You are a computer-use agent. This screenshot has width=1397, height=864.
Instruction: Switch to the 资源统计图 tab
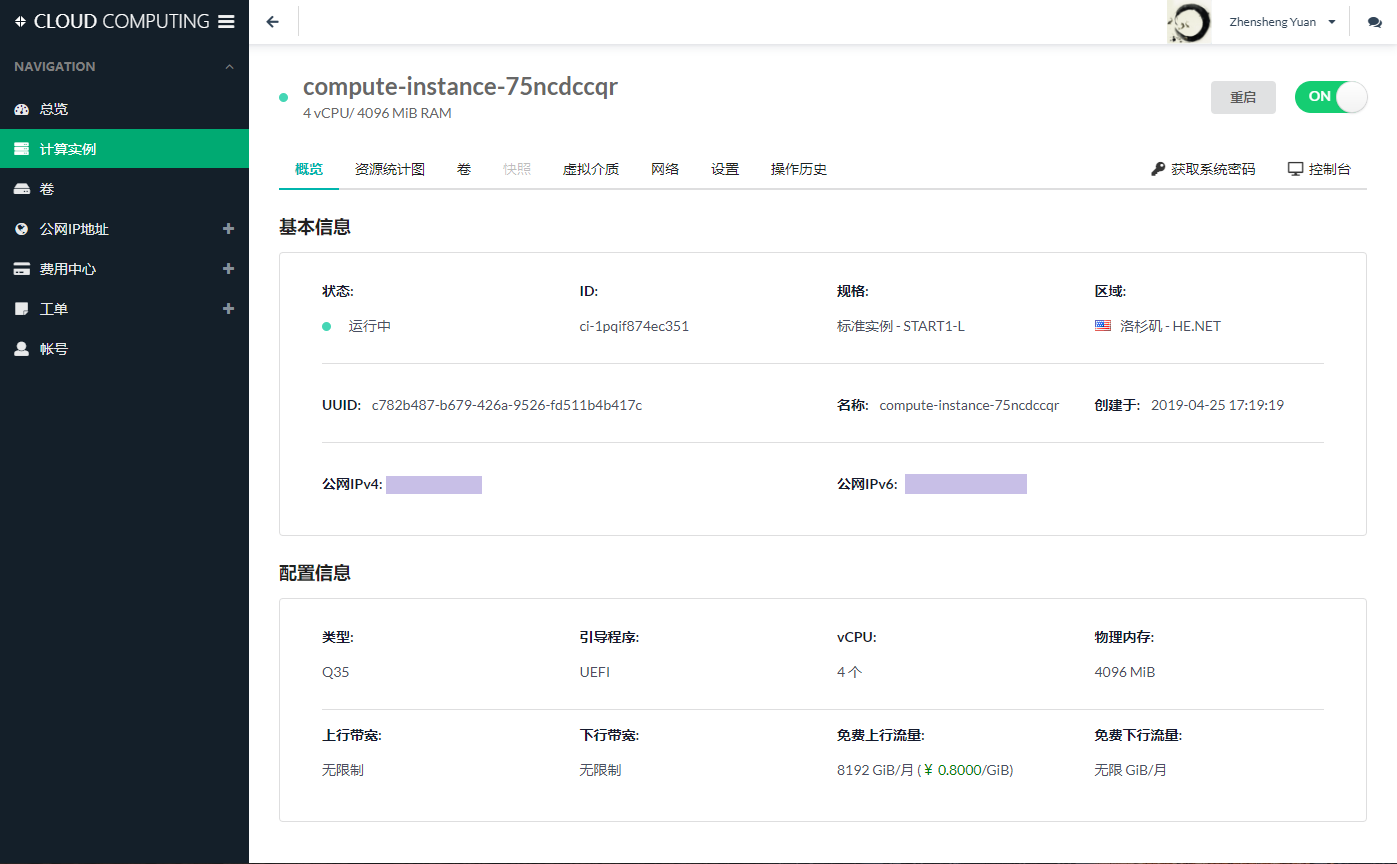pos(390,169)
